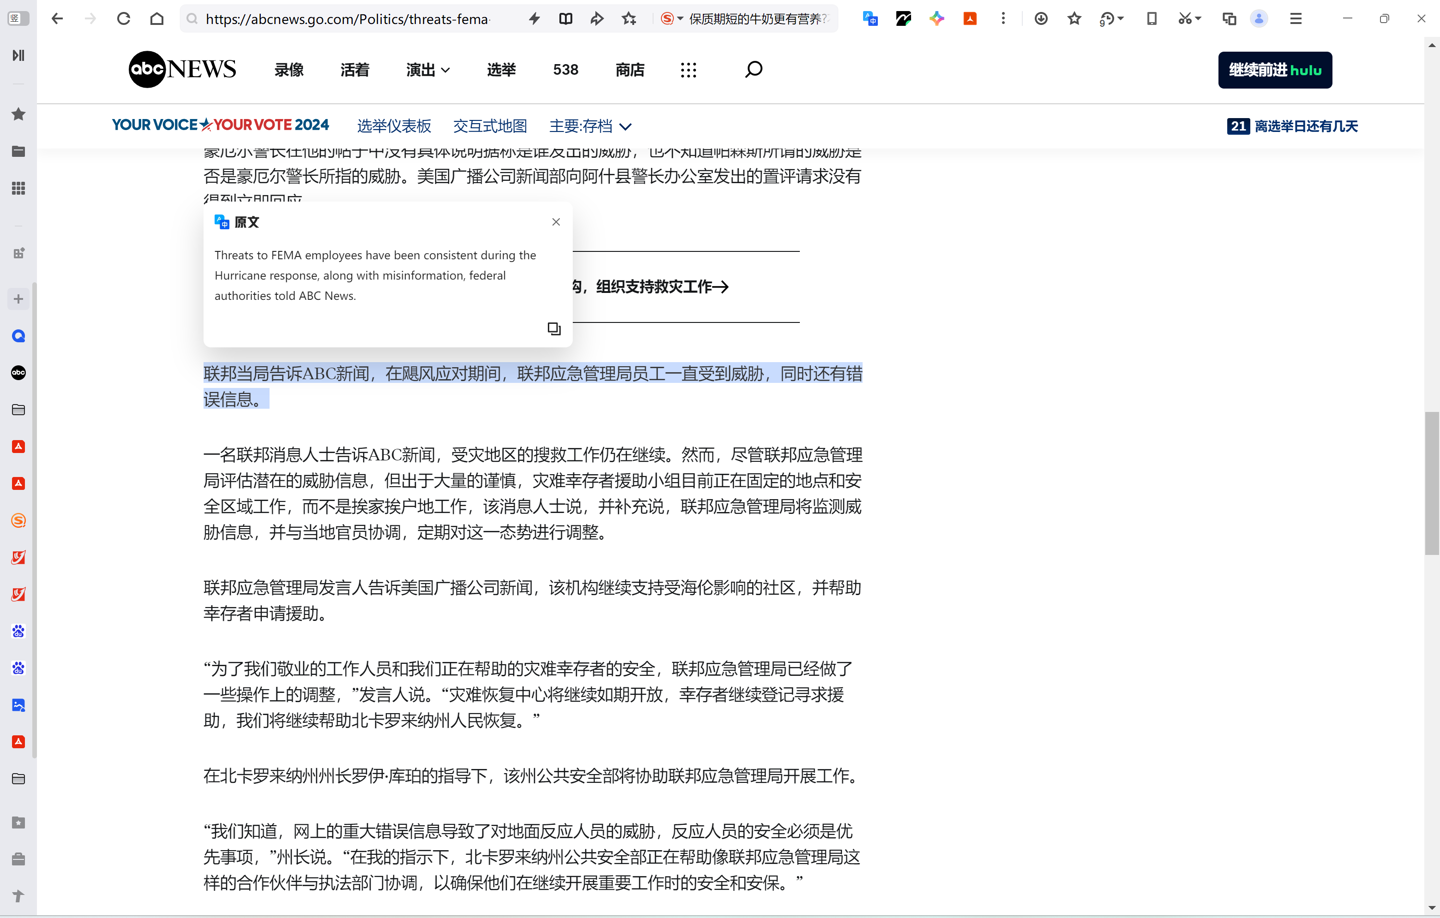Click the share arrow icon in address bar
Viewport: 1440px width, 918px height.
click(597, 19)
